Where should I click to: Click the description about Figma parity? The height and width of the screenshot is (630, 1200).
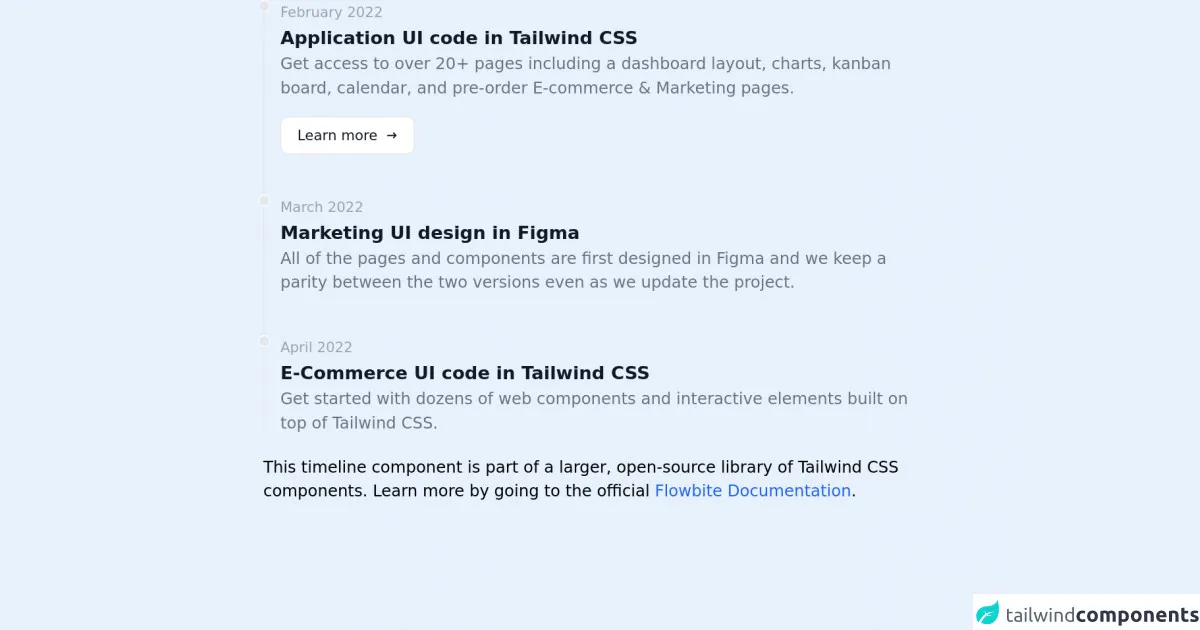(583, 270)
